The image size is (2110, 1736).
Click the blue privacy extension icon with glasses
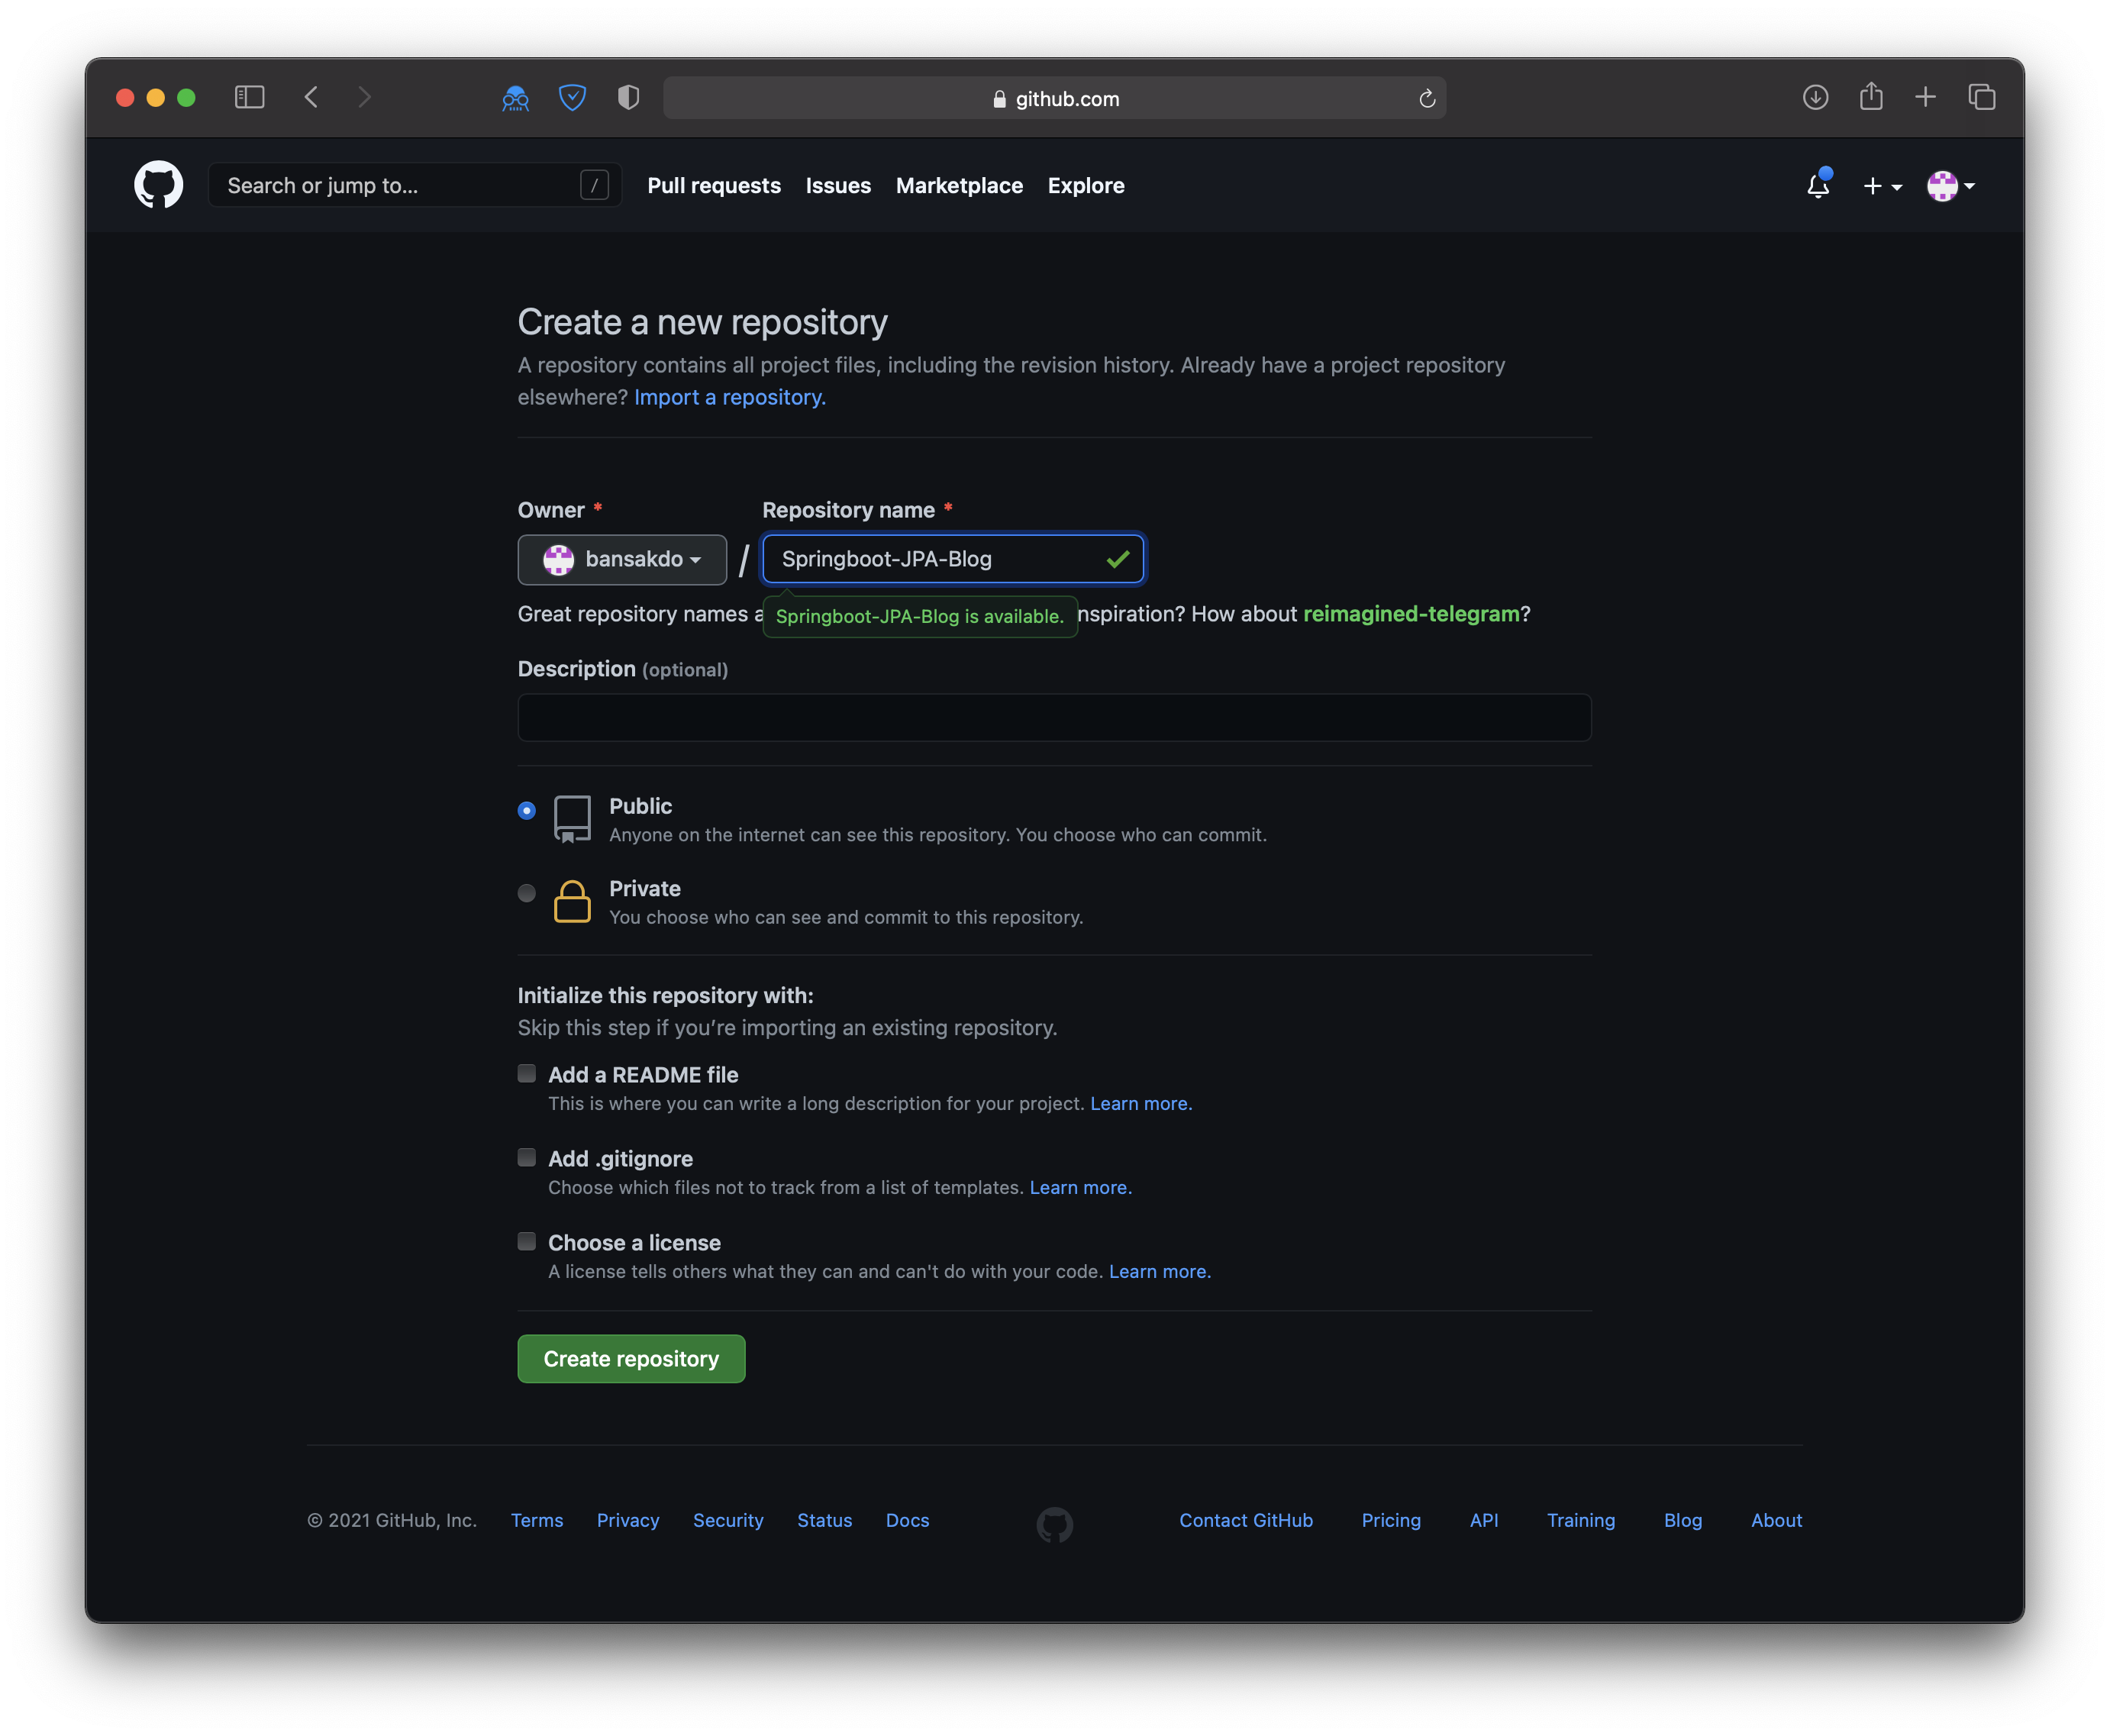(x=515, y=98)
